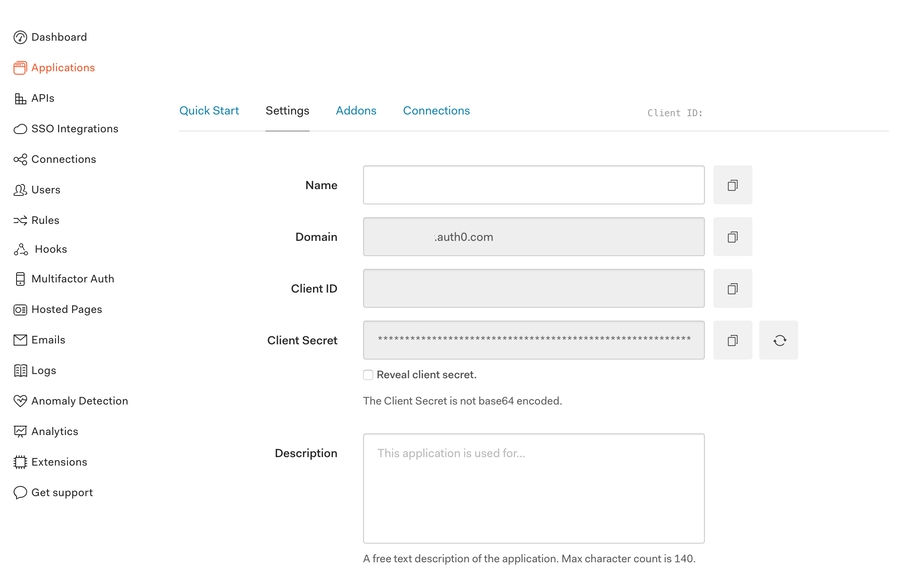Switch to the Quick Start tab
The image size is (900, 575).
[x=209, y=111]
